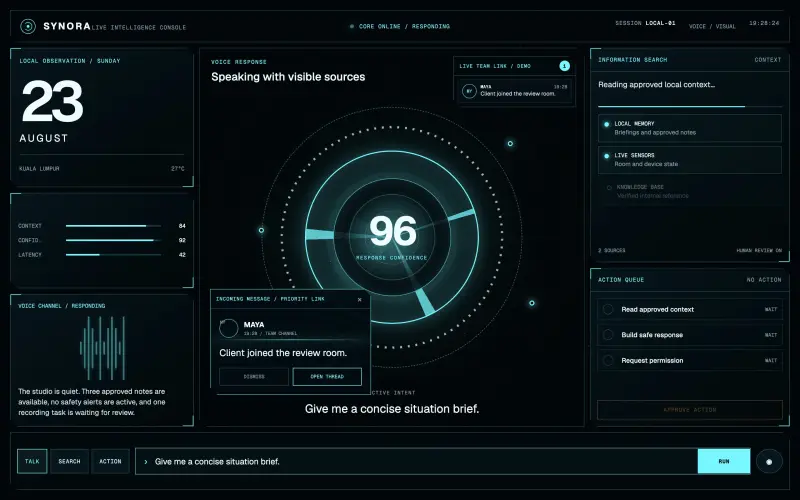The height and width of the screenshot is (500, 800).
Task: Click the context value 84
Action: 182,226
